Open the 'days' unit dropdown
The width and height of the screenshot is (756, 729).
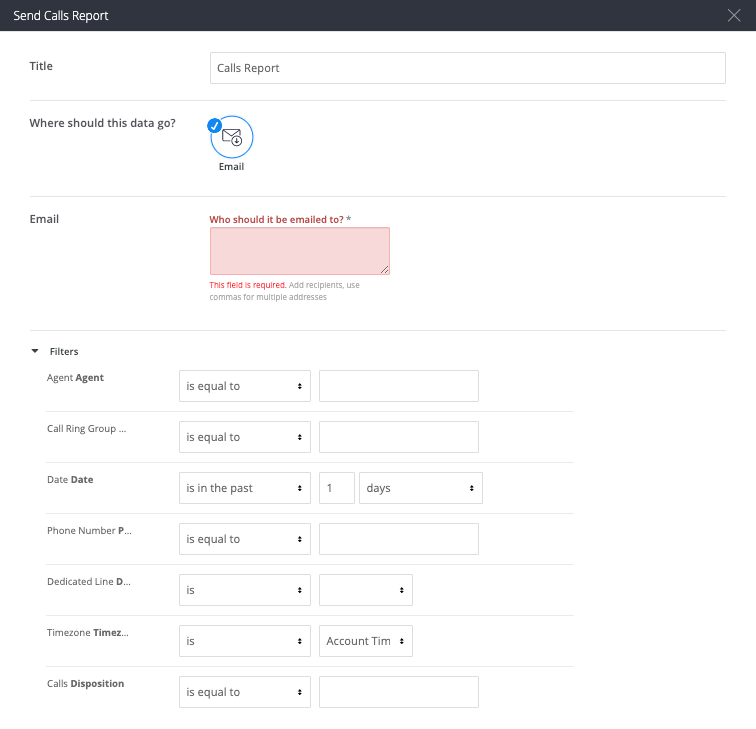point(421,488)
